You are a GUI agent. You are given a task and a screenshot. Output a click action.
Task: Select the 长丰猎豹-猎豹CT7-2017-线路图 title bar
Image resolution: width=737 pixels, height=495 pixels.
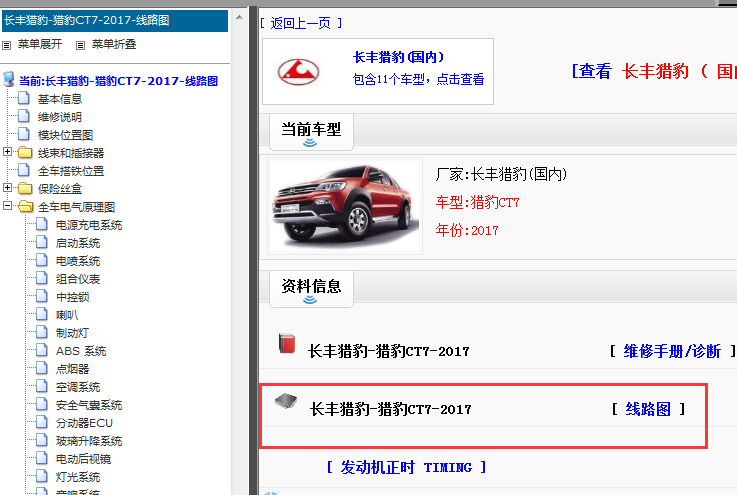[115, 21]
